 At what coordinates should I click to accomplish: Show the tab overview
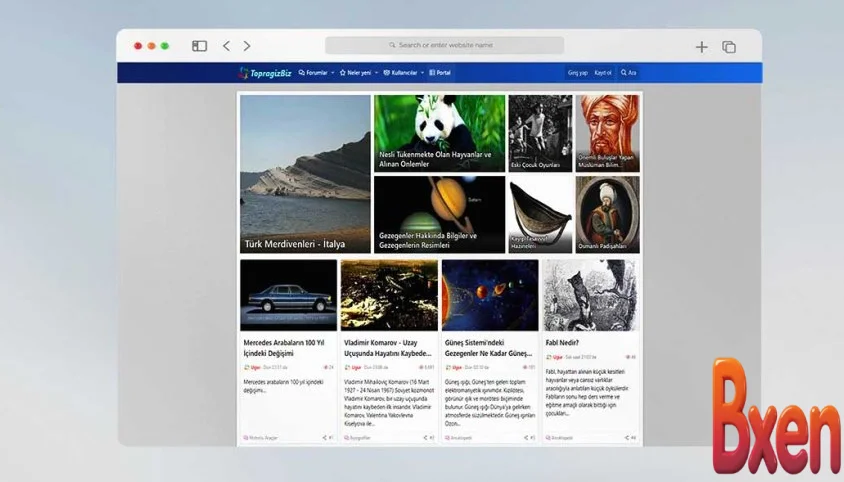(729, 47)
